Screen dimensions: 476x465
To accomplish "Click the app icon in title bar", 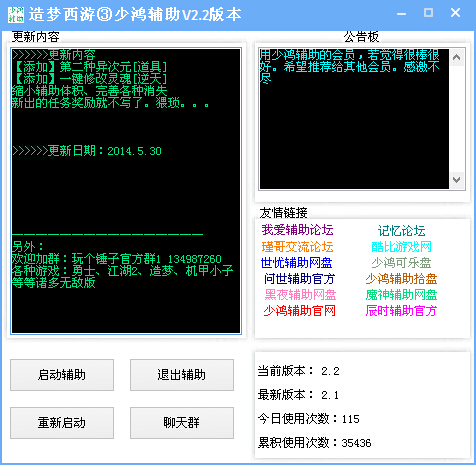I will pyautogui.click(x=16, y=14).
